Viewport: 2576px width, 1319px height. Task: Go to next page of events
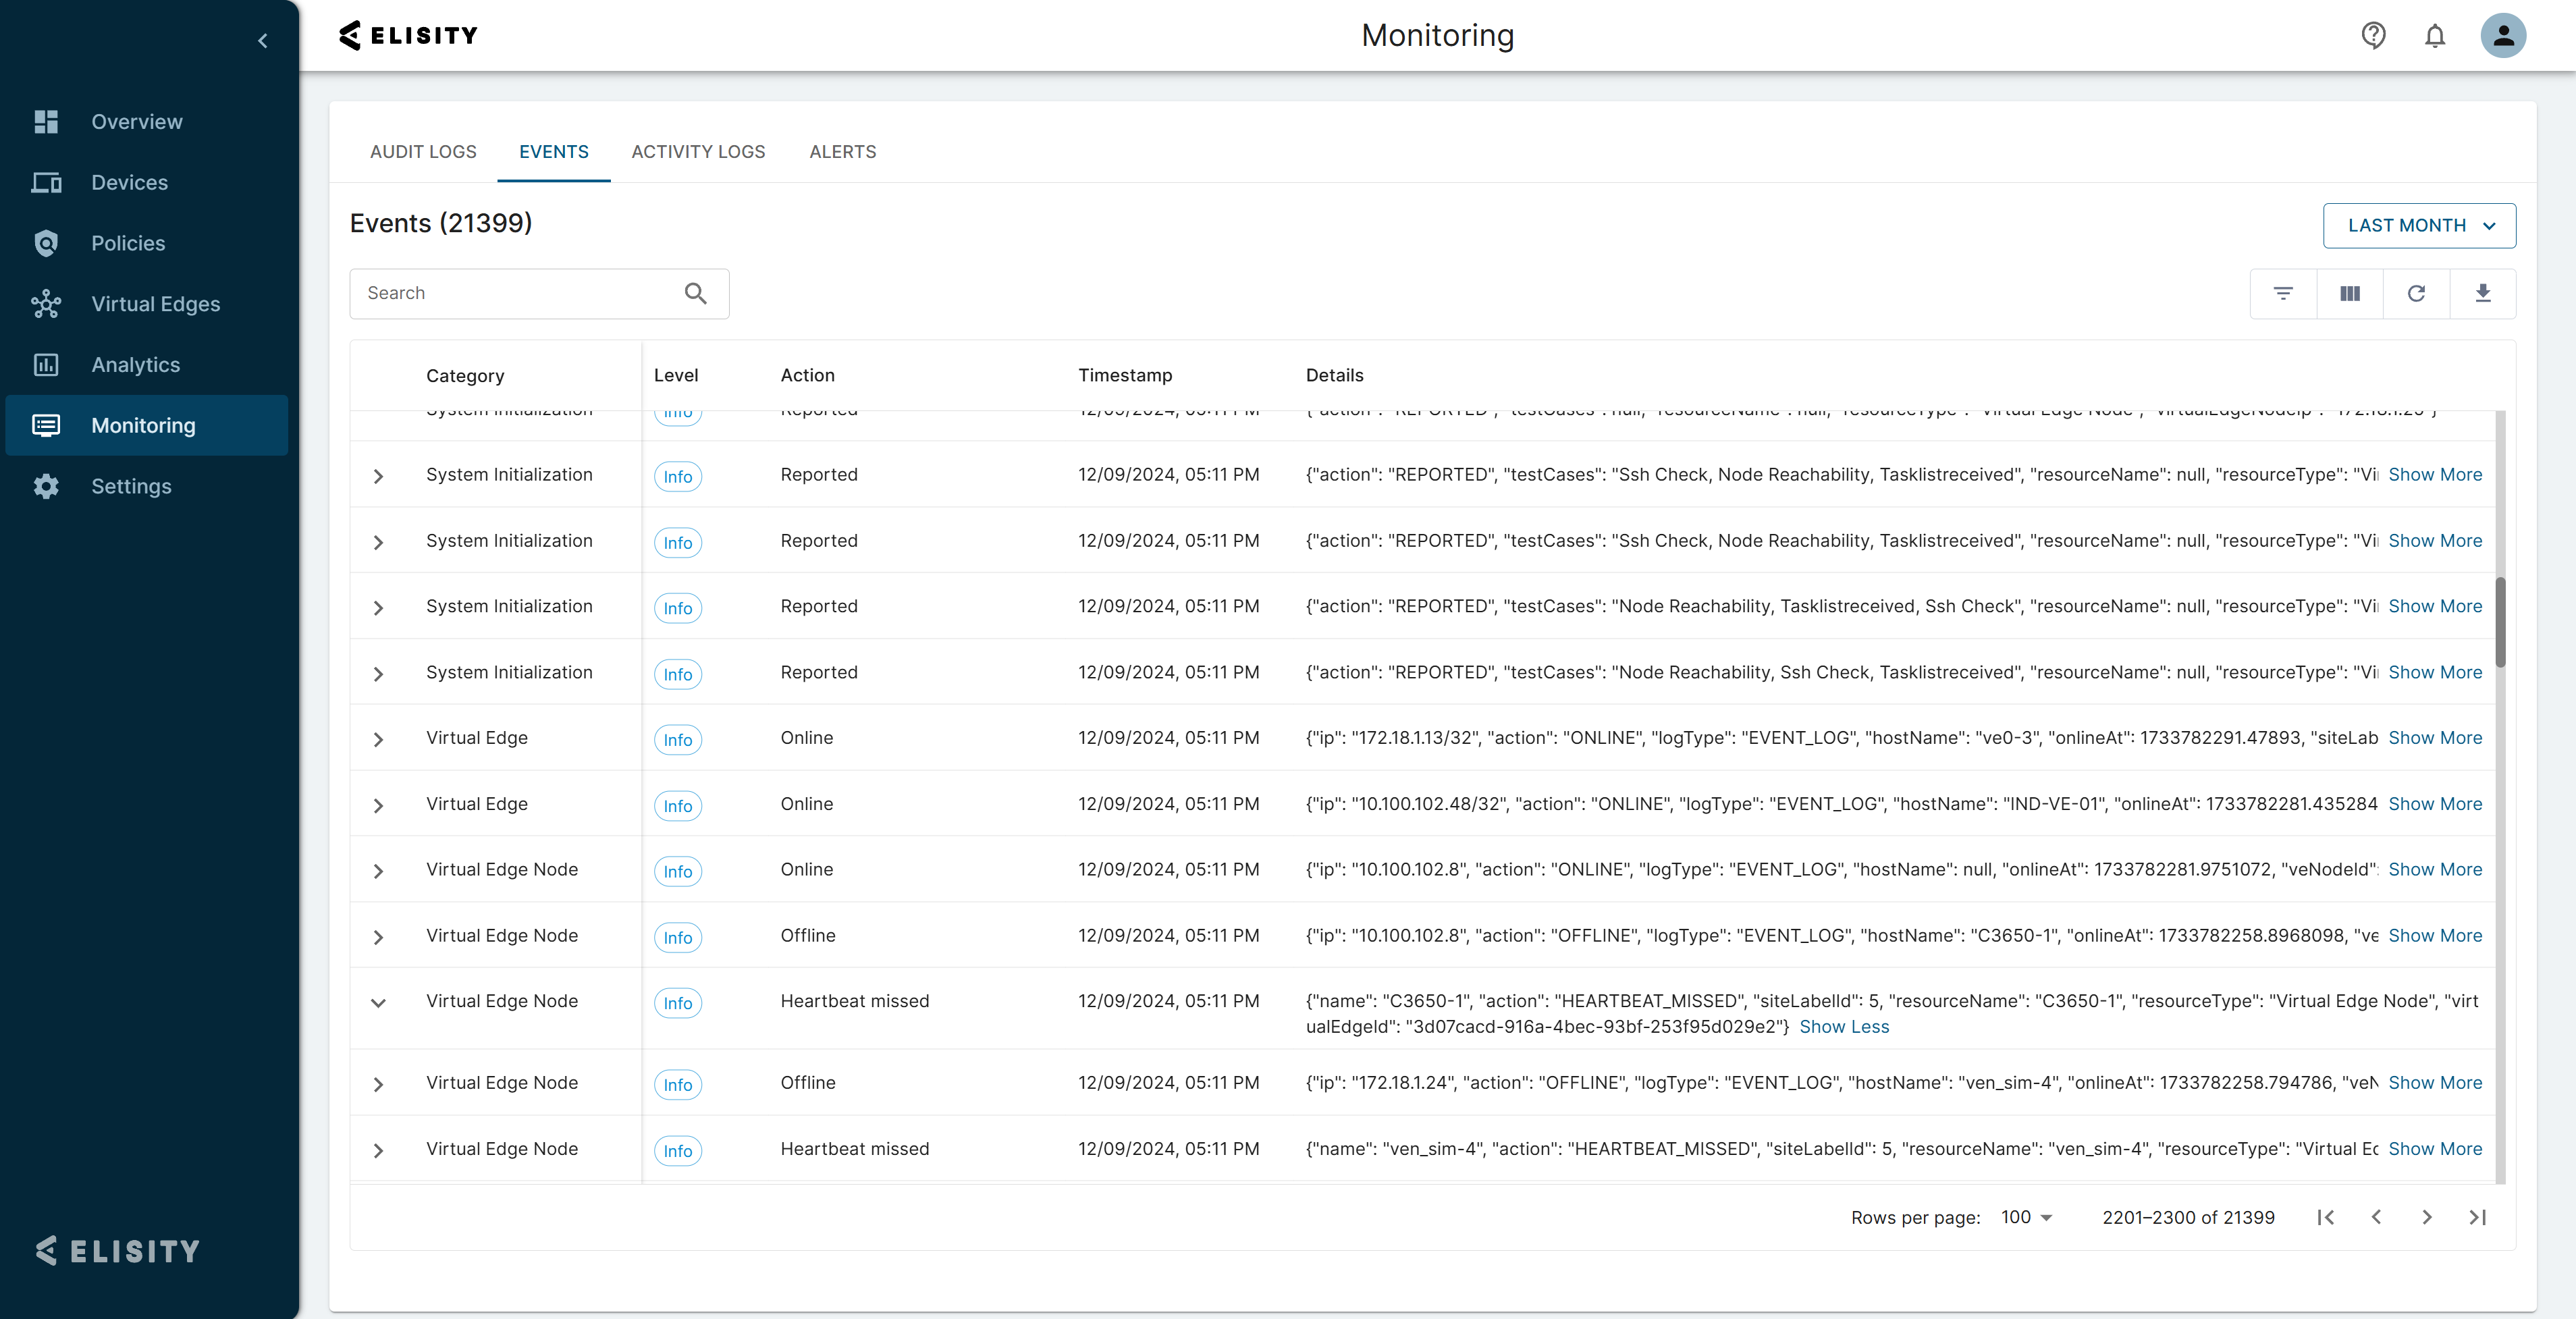click(x=2427, y=1217)
